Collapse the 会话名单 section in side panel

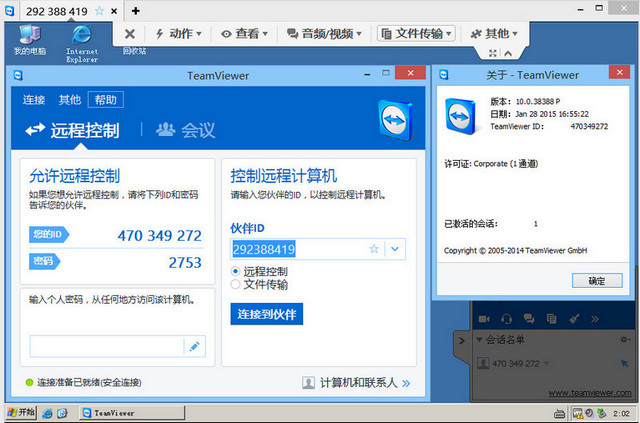[x=480, y=340]
